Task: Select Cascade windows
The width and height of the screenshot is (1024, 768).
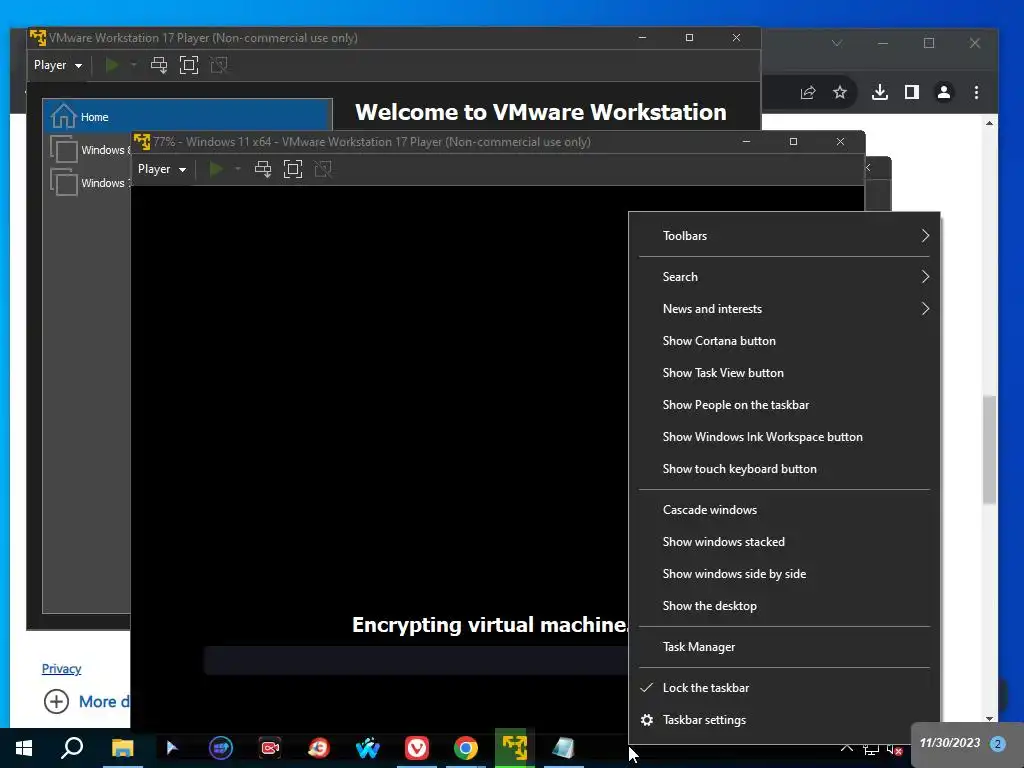Action: point(784,510)
